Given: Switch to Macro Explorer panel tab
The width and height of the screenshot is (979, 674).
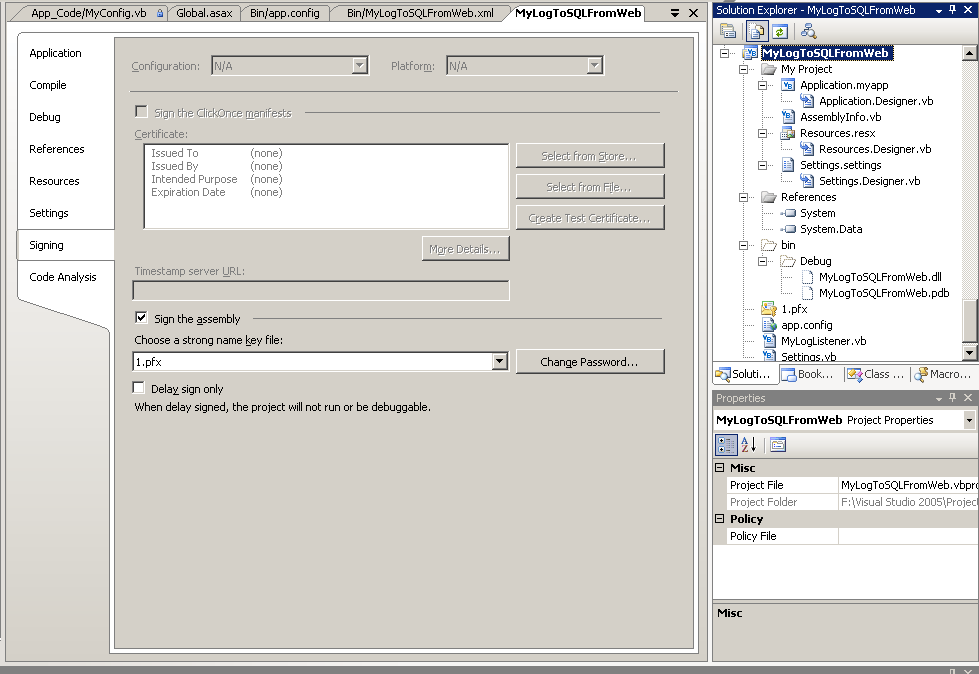Looking at the screenshot, I should (x=943, y=374).
